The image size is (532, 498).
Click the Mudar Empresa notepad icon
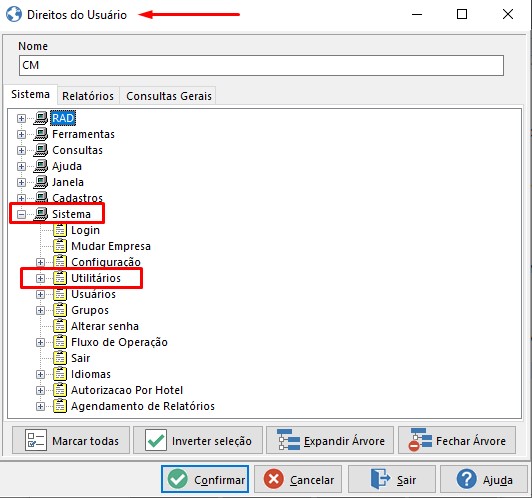[x=60, y=246]
